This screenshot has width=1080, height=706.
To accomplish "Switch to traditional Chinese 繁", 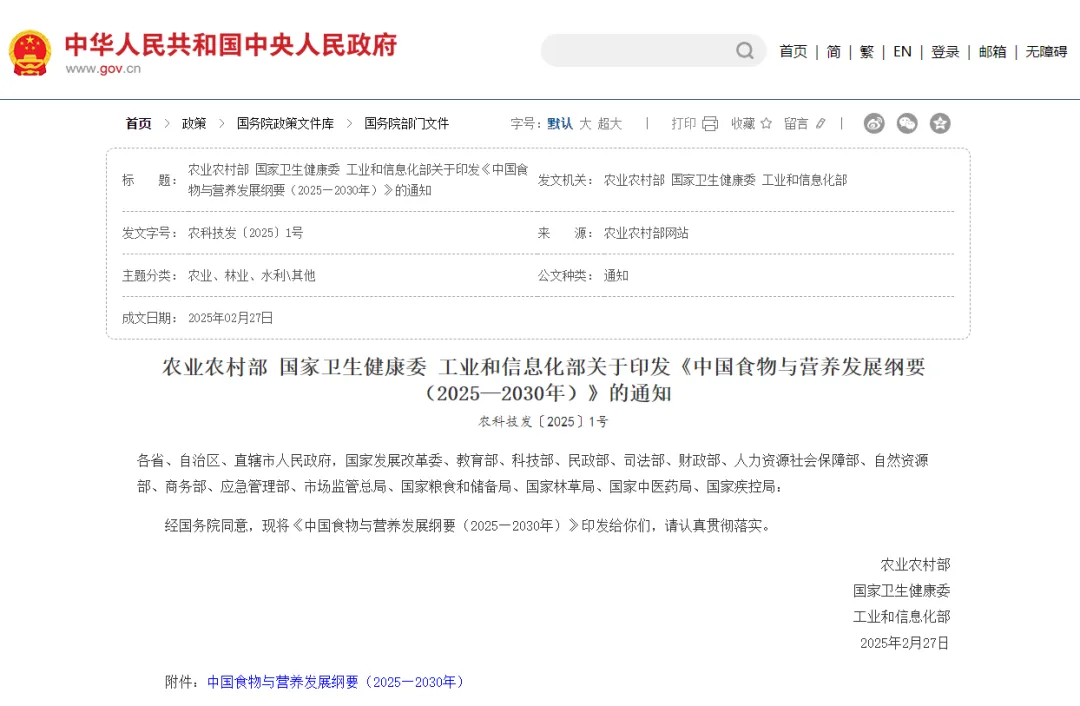I will point(867,52).
